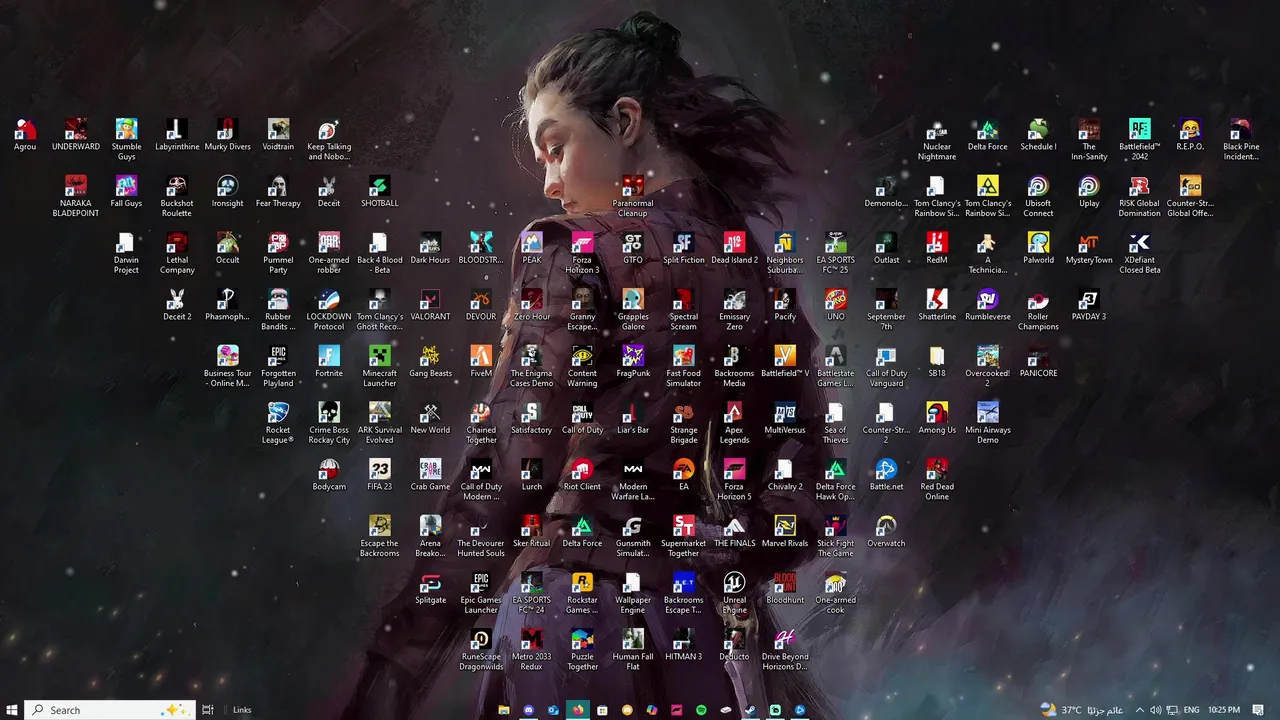Image resolution: width=1280 pixels, height=720 pixels.
Task: Select the Palworld icon
Action: click(1038, 249)
